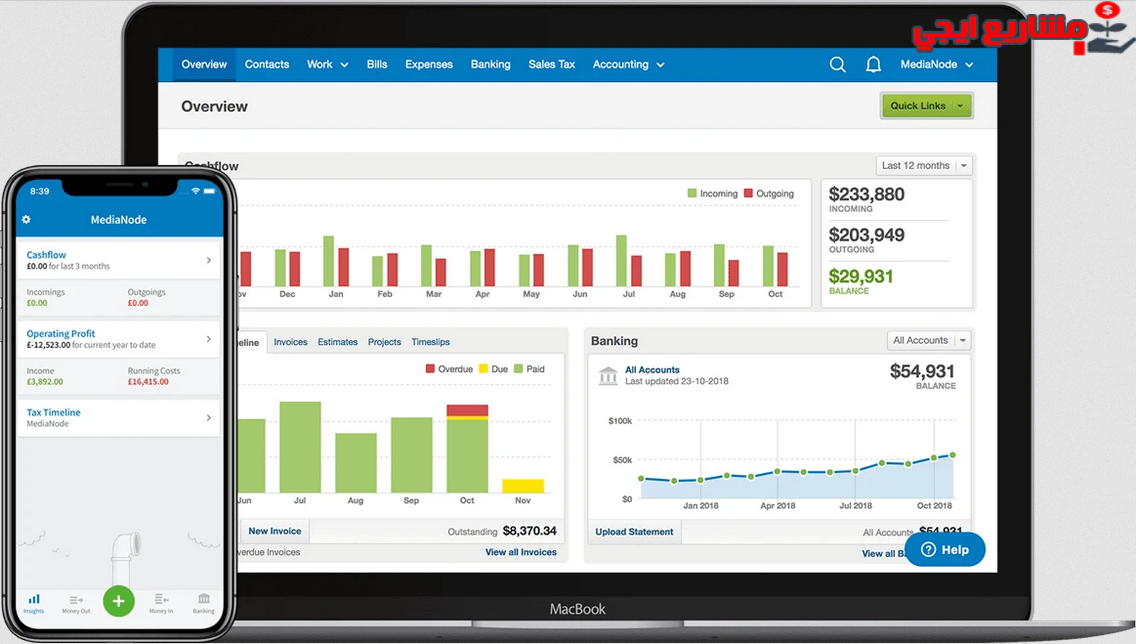Expand the Work menu

pyautogui.click(x=327, y=64)
